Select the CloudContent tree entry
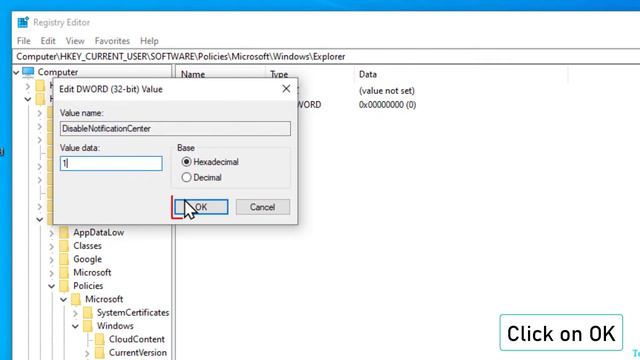The image size is (640, 360). [x=136, y=340]
